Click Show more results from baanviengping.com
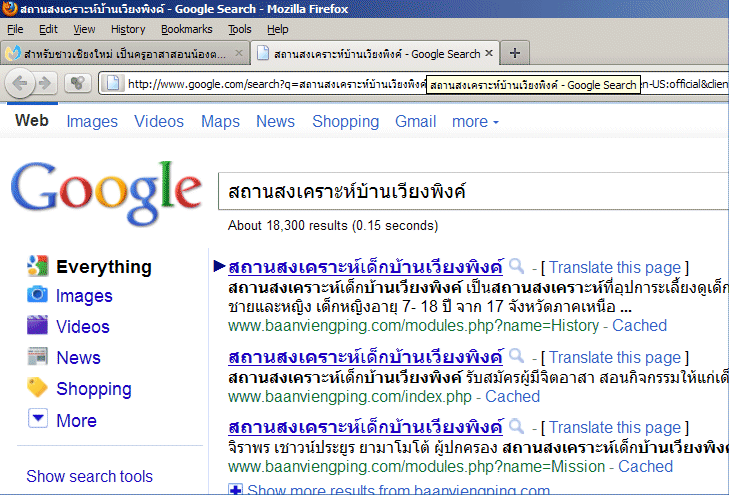Screen dimensions: 729x495 pos(398,489)
